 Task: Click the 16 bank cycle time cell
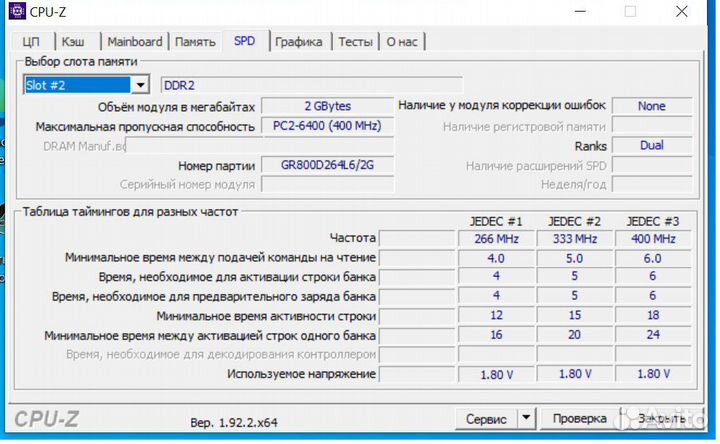tap(496, 335)
